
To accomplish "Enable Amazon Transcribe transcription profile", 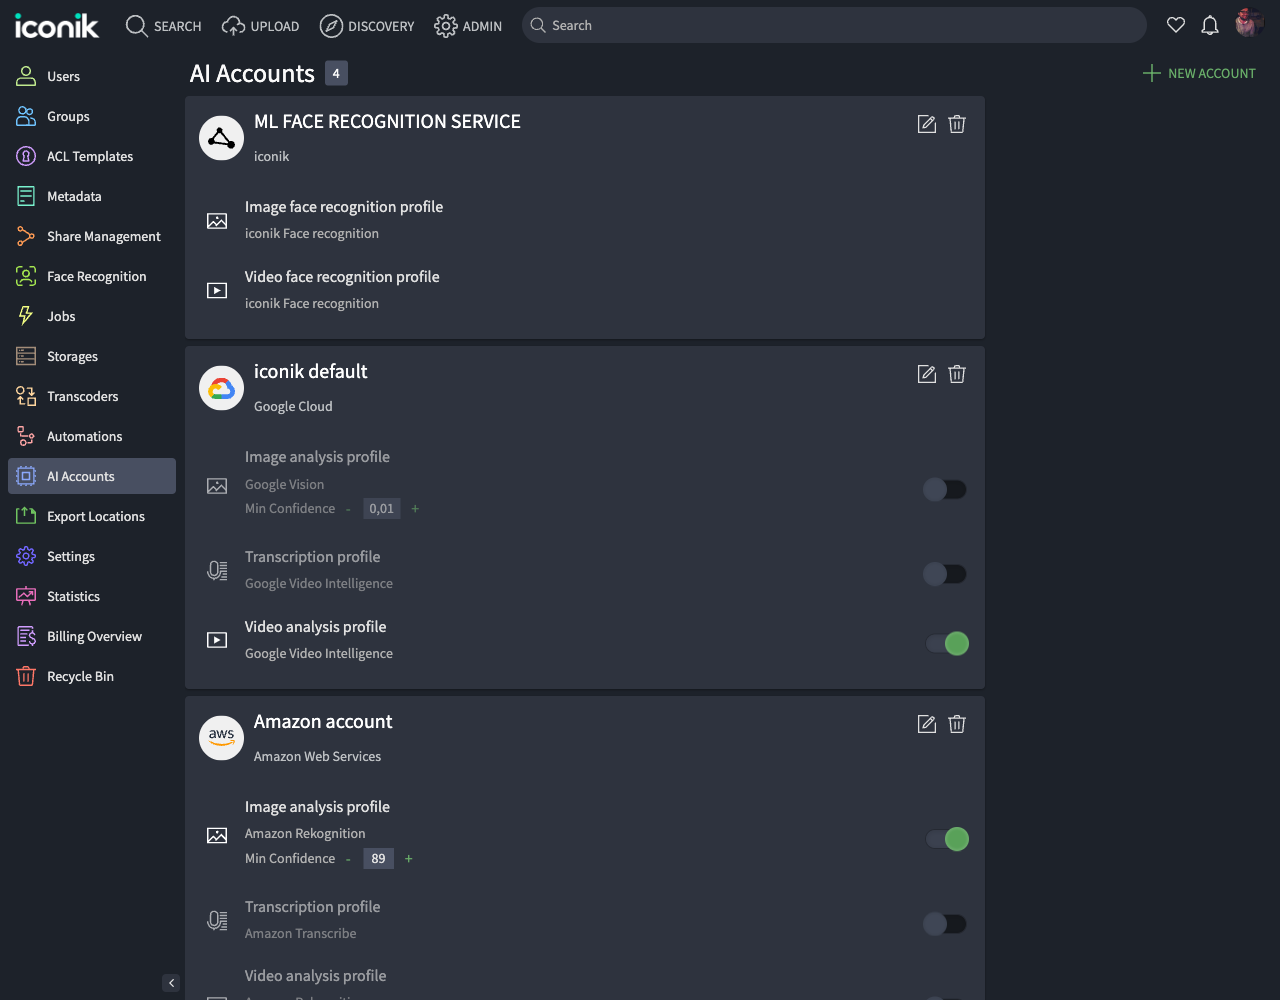I will click(944, 923).
